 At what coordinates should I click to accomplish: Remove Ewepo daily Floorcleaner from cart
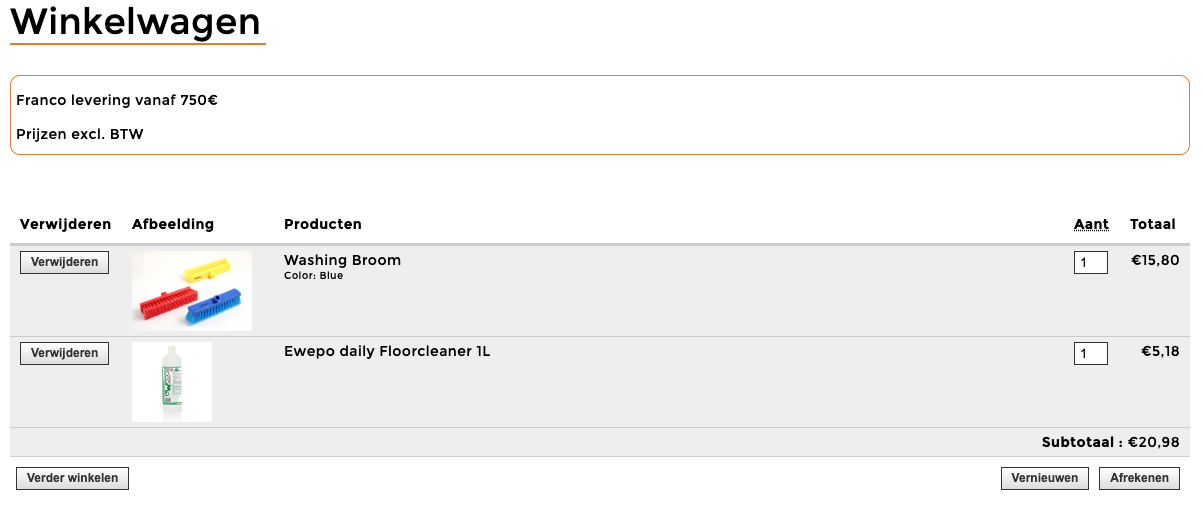[64, 353]
